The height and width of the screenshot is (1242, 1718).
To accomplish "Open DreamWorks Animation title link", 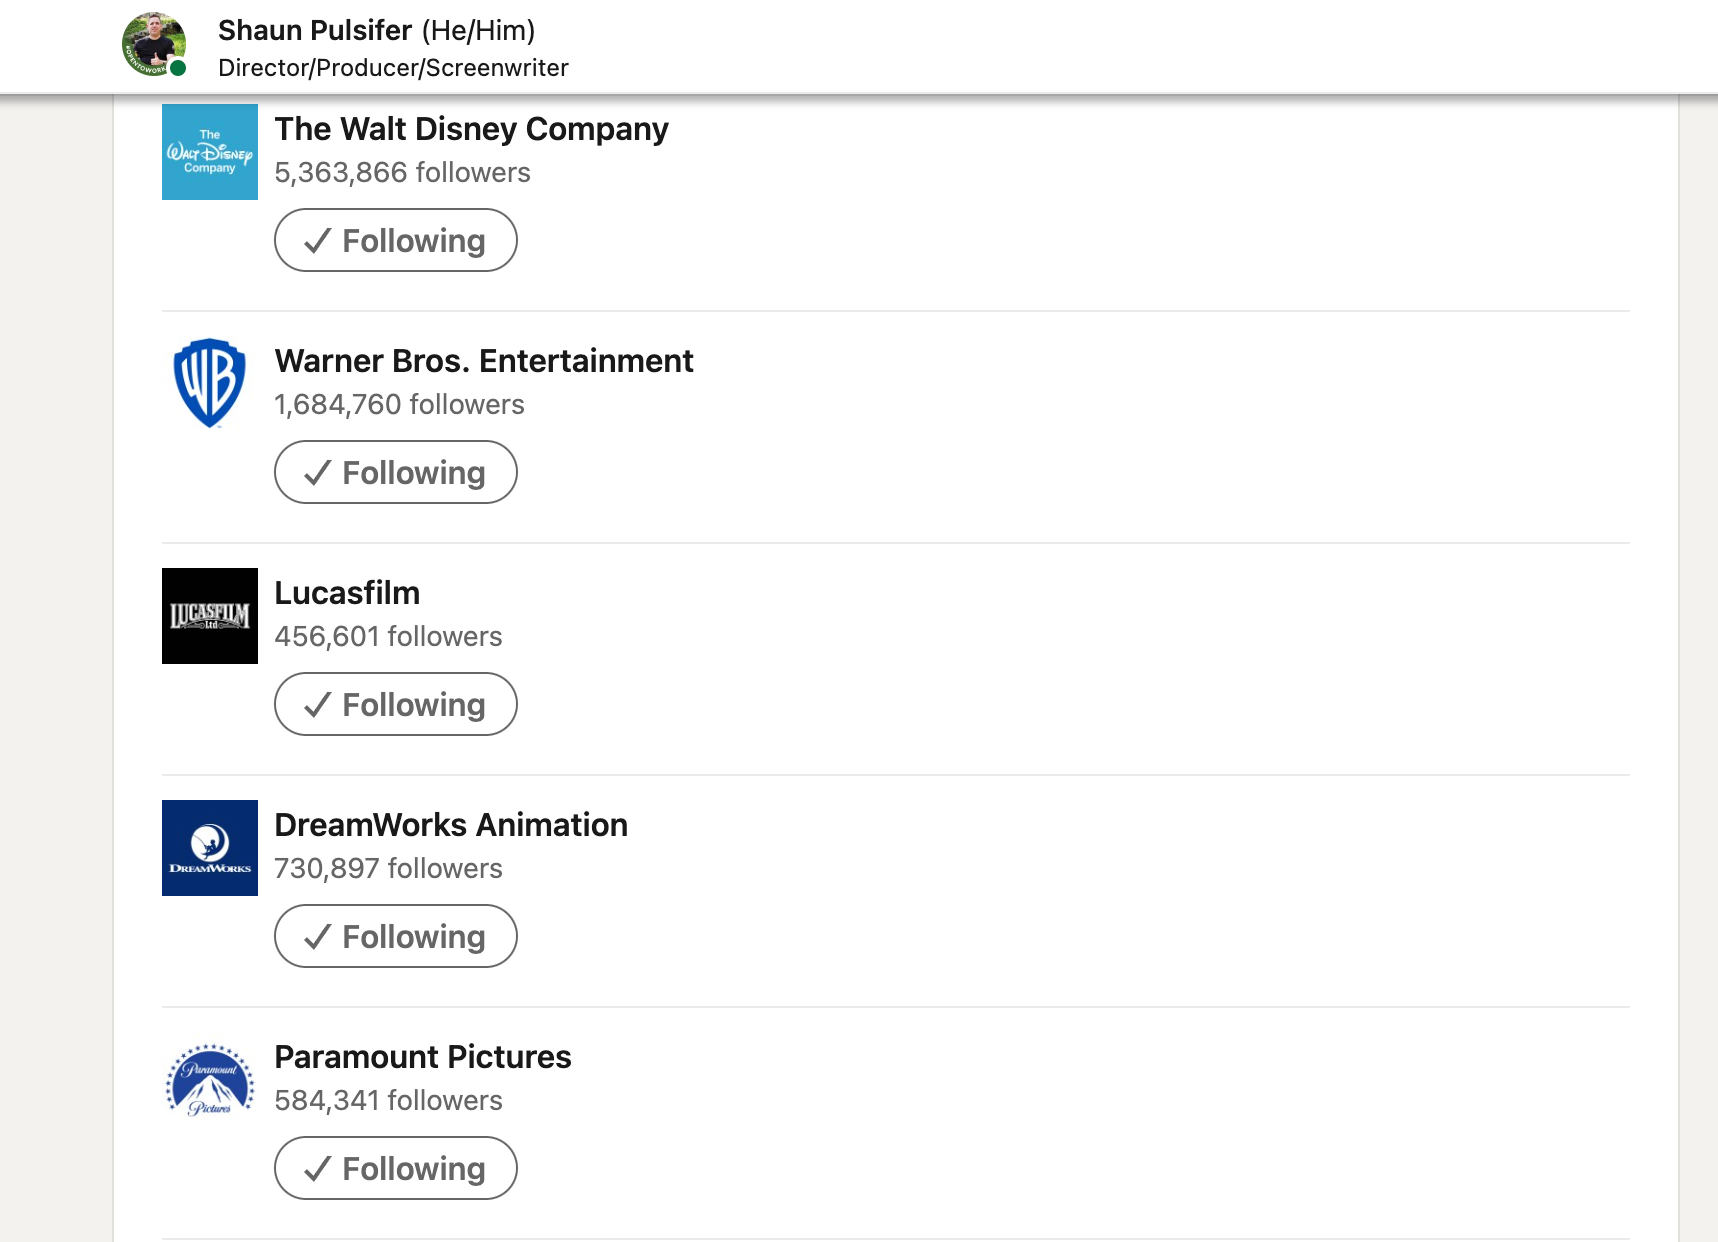I will pyautogui.click(x=451, y=825).
